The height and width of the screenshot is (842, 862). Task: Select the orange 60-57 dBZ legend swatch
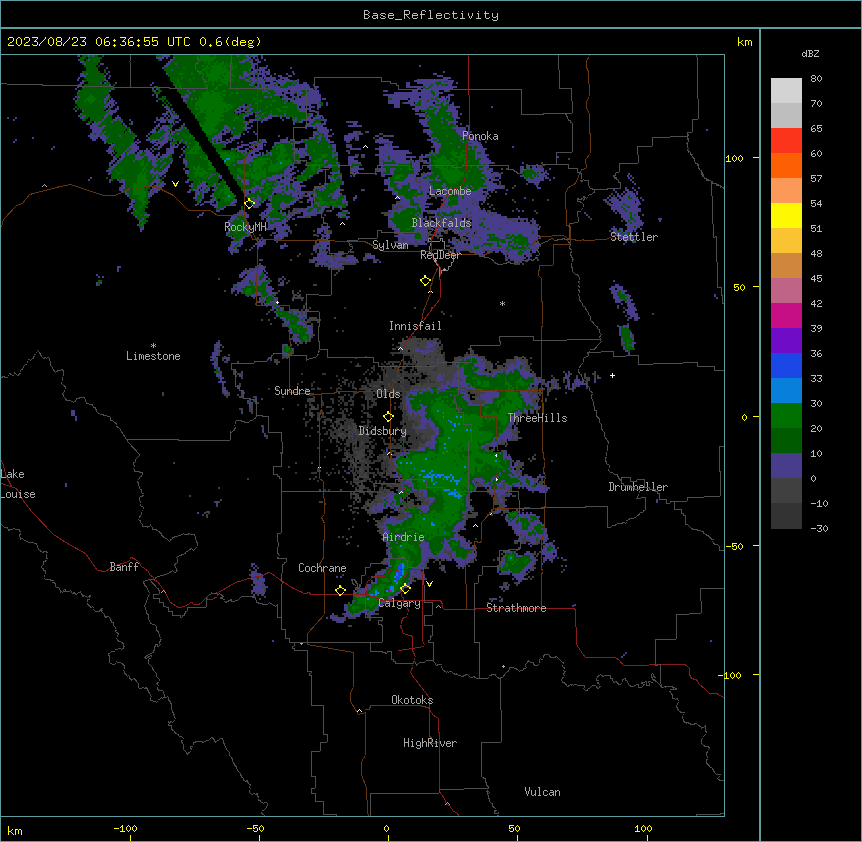[786, 166]
